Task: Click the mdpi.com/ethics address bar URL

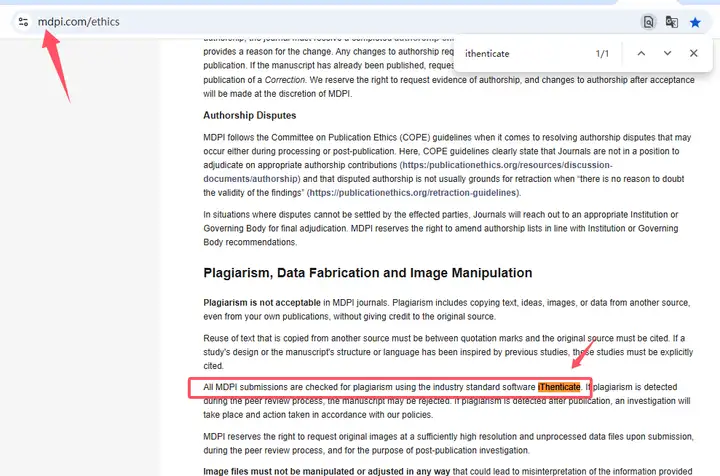Action: [x=79, y=22]
